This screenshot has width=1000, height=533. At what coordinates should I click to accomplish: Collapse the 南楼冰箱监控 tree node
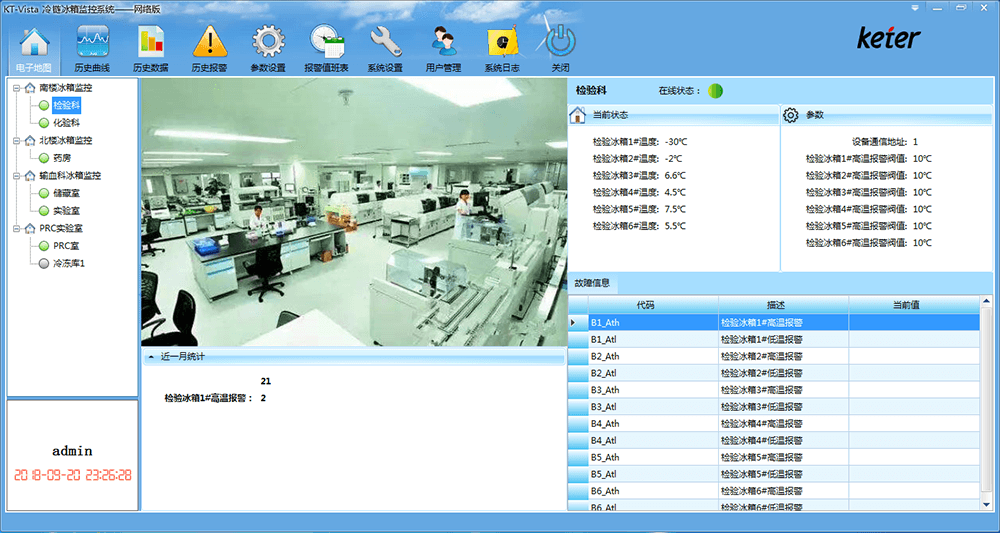[17, 88]
